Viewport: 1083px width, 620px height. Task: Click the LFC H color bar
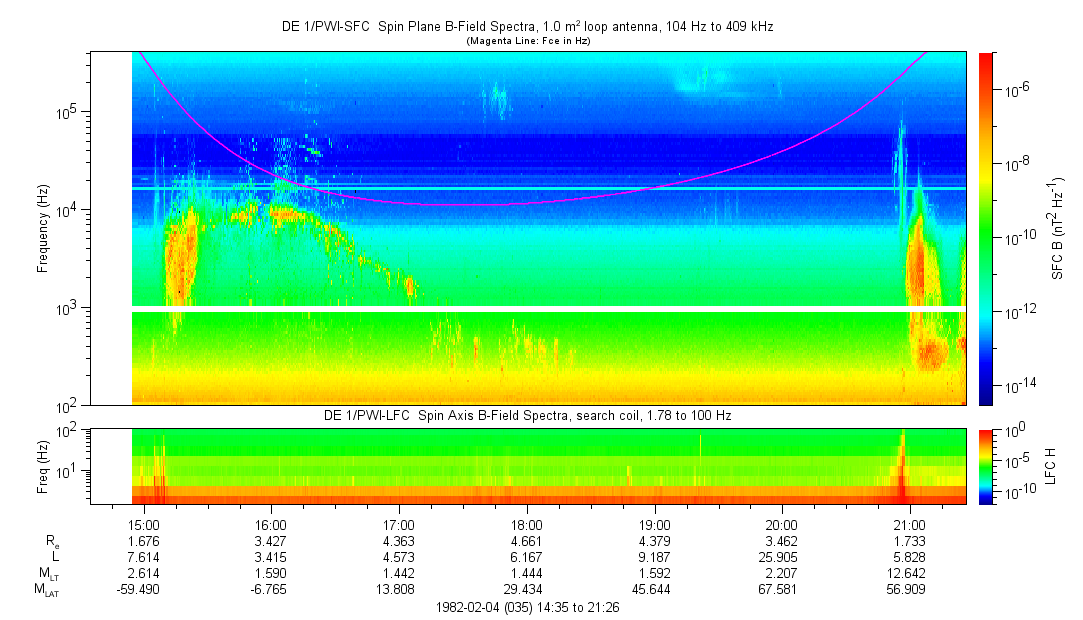pyautogui.click(x=987, y=465)
